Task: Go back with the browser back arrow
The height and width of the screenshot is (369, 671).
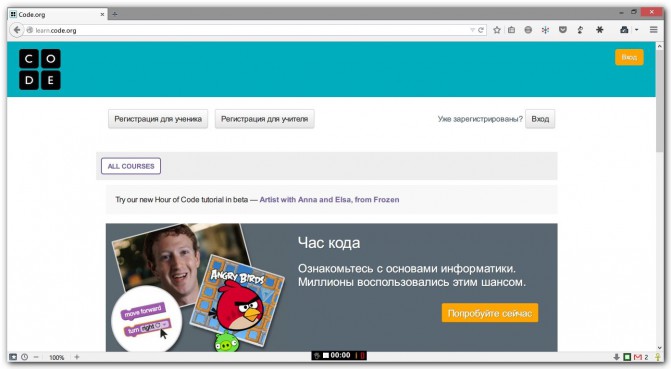Action: point(17,30)
